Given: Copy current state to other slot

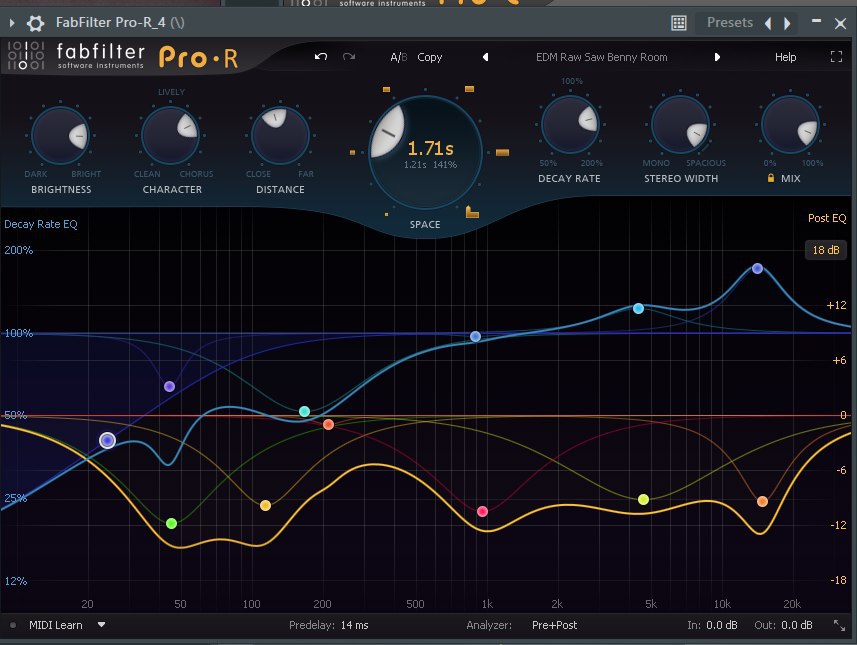Looking at the screenshot, I should [430, 57].
